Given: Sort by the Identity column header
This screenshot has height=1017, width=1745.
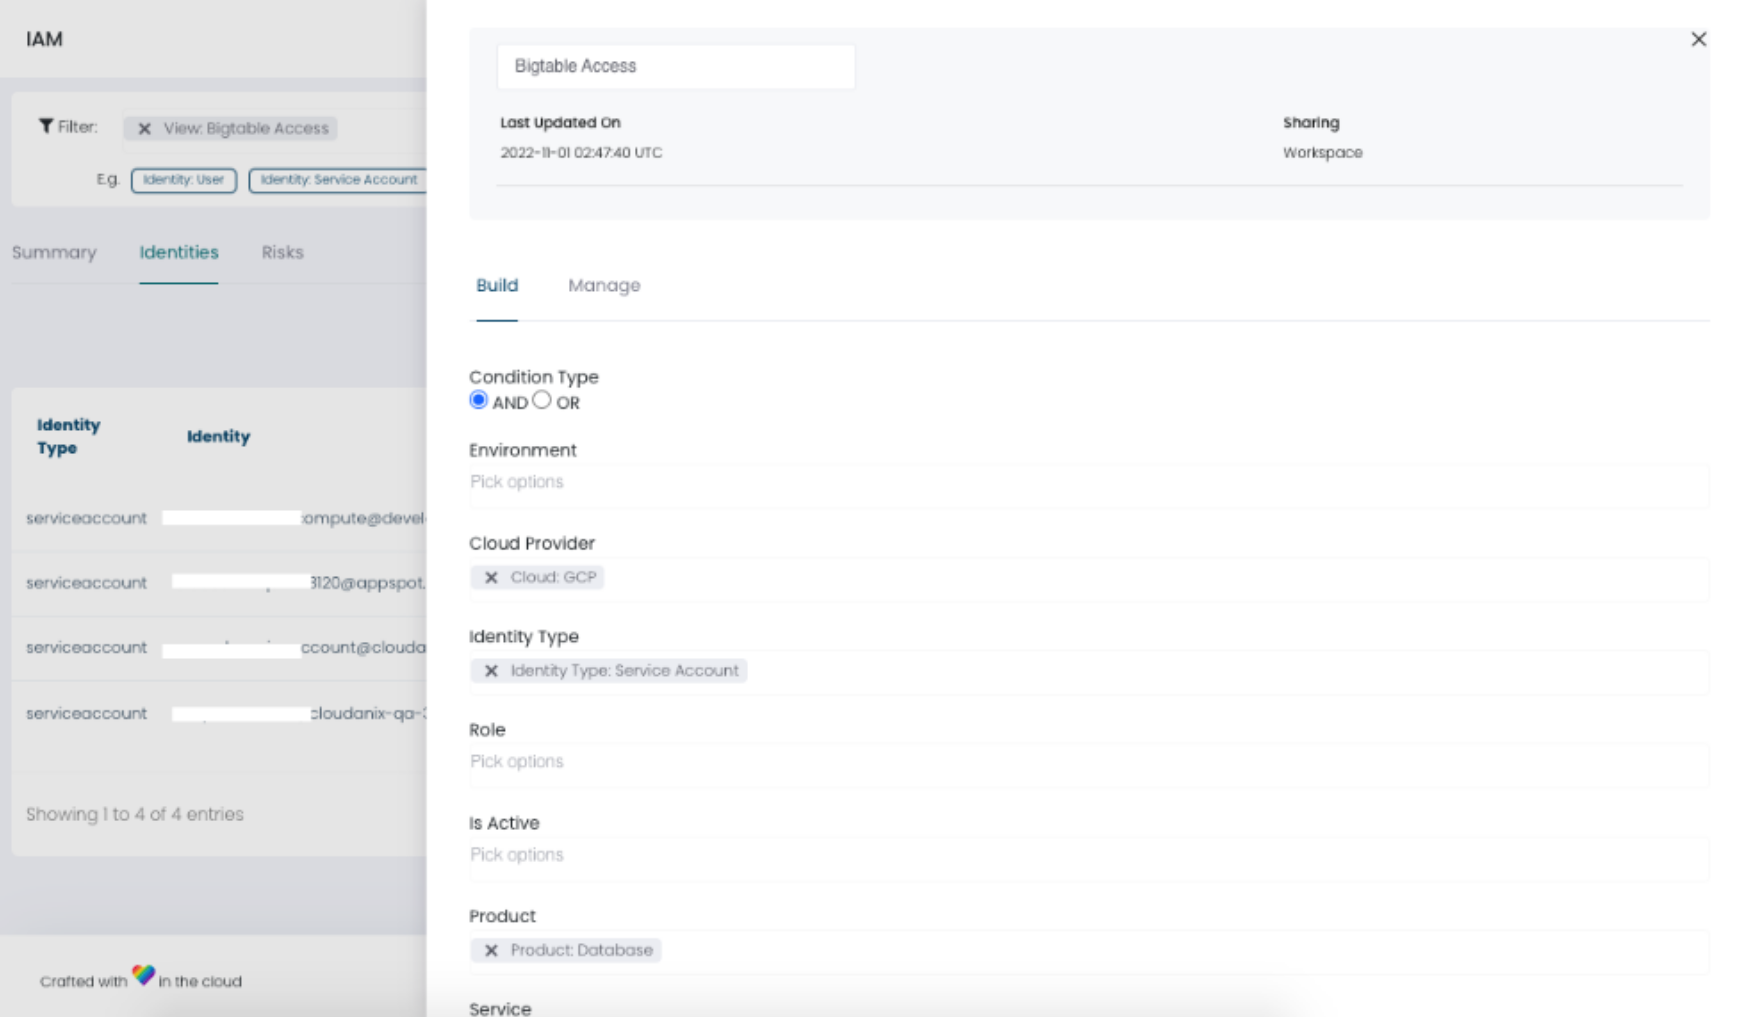Looking at the screenshot, I should point(218,436).
